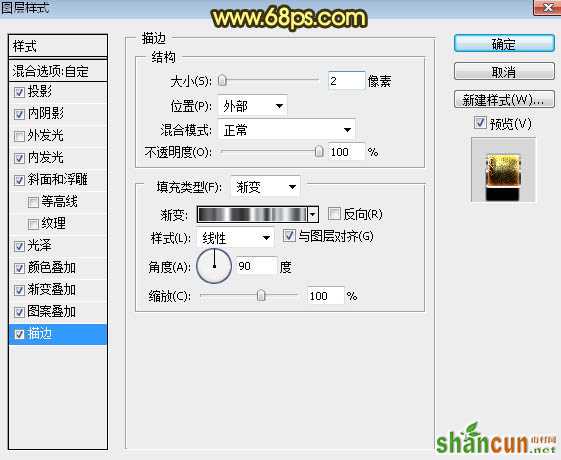Select 斜面和浮雕 in the styles list
The image size is (561, 460).
coord(57,180)
